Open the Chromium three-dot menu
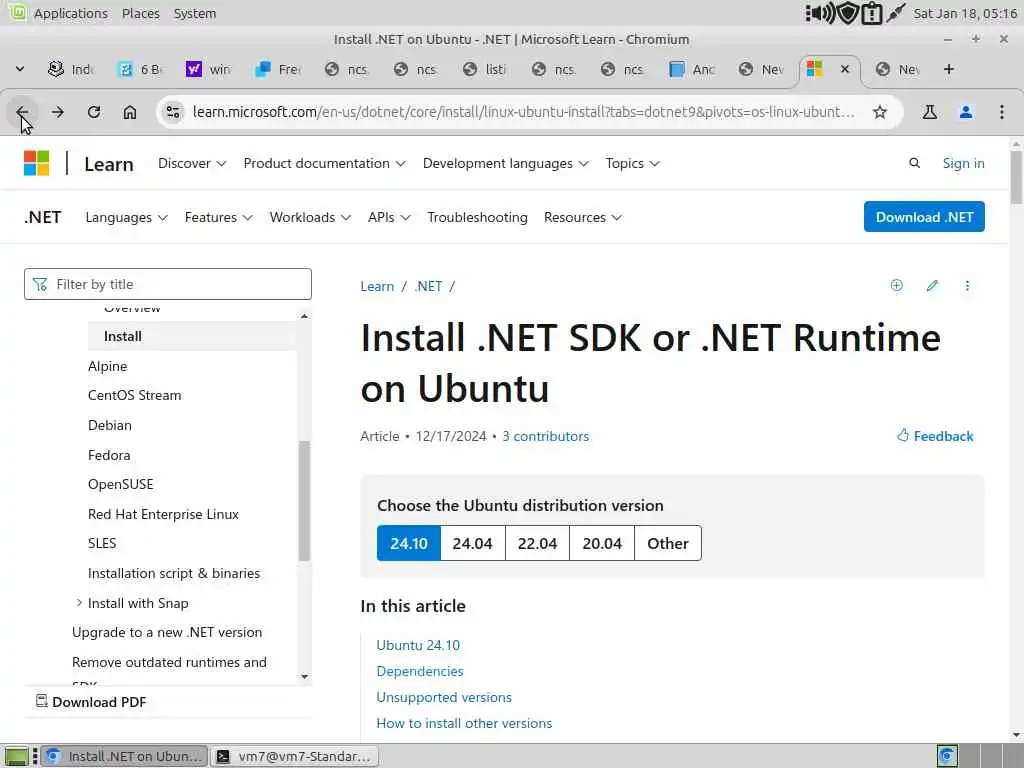Viewport: 1024px width, 768px height. pos(1002,112)
